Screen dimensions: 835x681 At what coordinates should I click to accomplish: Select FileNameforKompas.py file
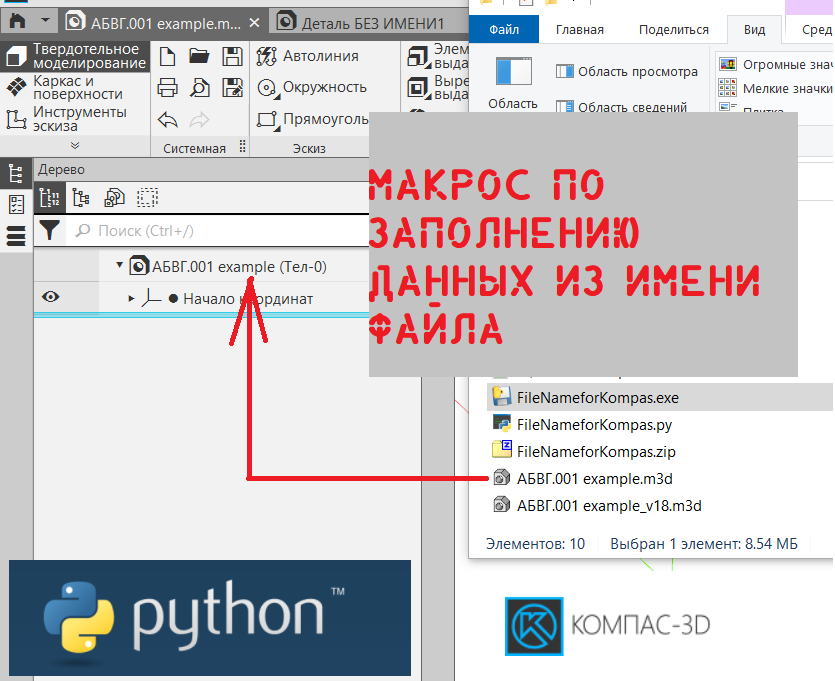(x=583, y=424)
